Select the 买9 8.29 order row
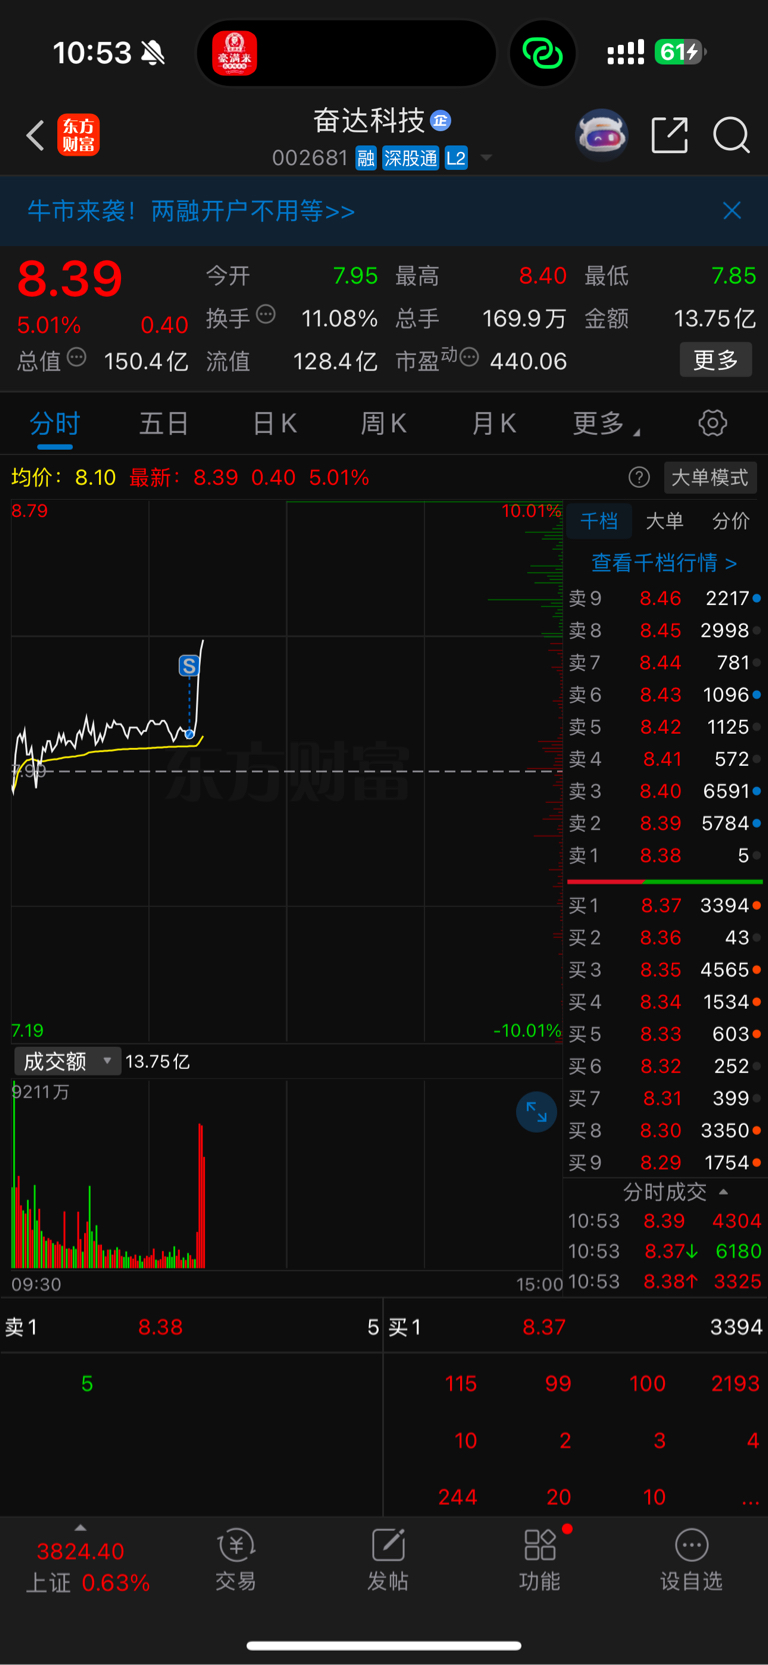This screenshot has height=1665, width=768. [x=665, y=1162]
